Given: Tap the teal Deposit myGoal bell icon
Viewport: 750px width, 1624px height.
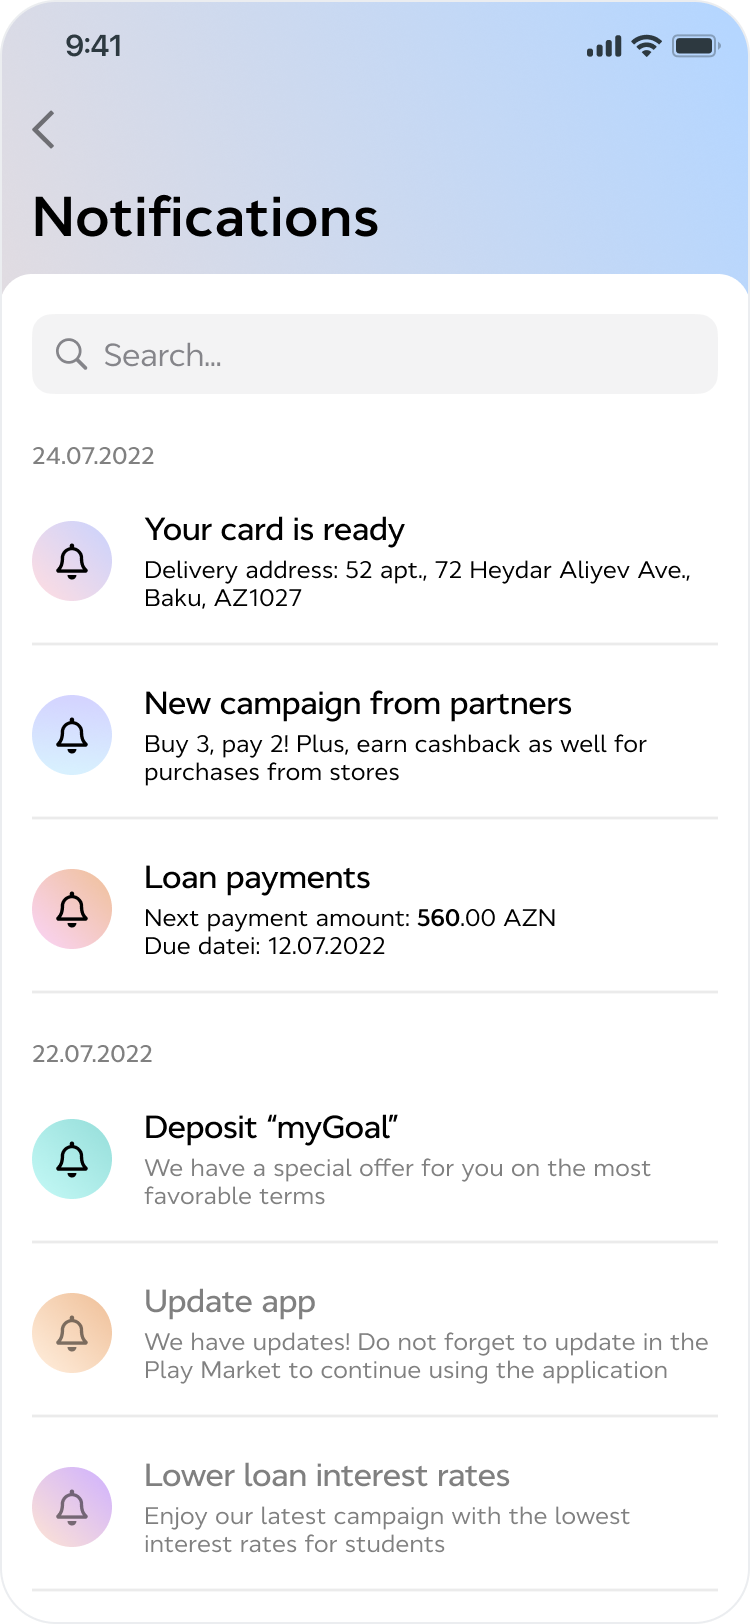Looking at the screenshot, I should coord(72,1159).
